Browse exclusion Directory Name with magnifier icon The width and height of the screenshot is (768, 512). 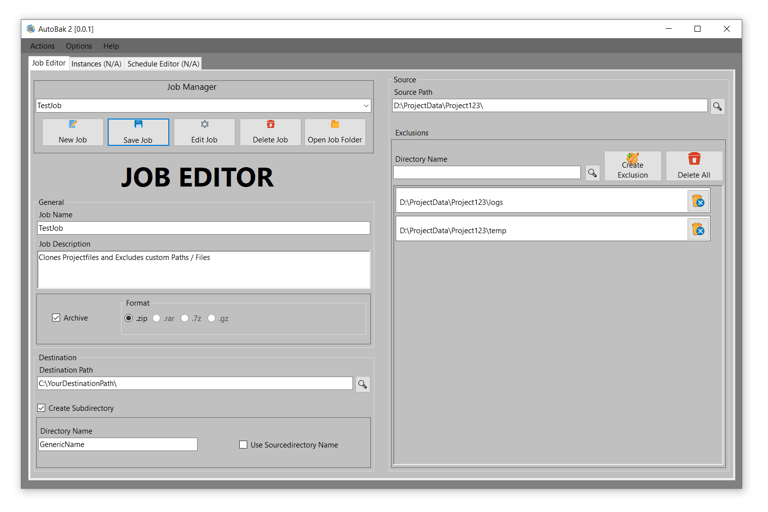(592, 172)
